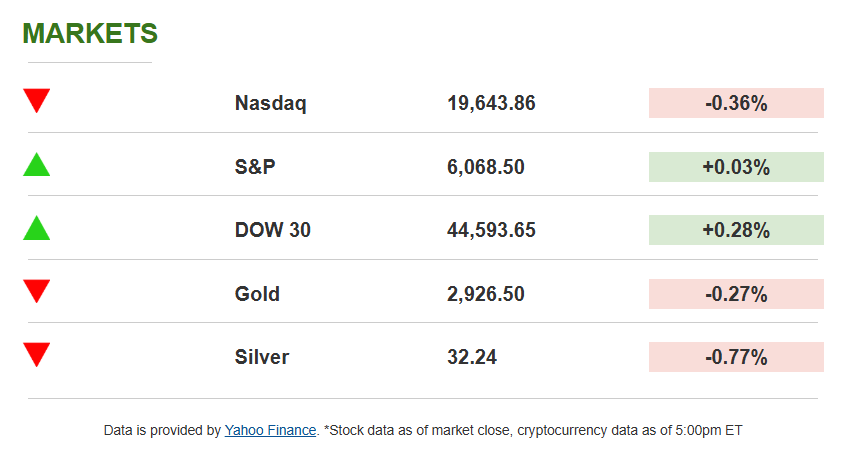Click the red down arrow beside Nasdaq
Viewport: 848px width, 451px height.
[x=37, y=101]
